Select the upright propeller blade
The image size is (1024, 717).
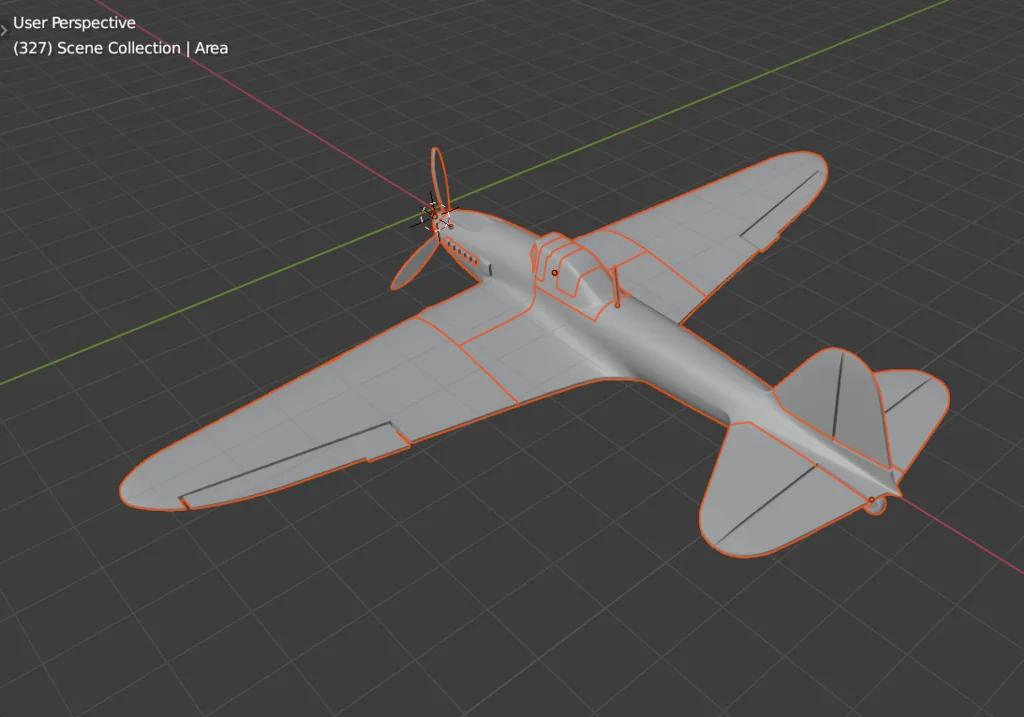pyautogui.click(x=439, y=177)
